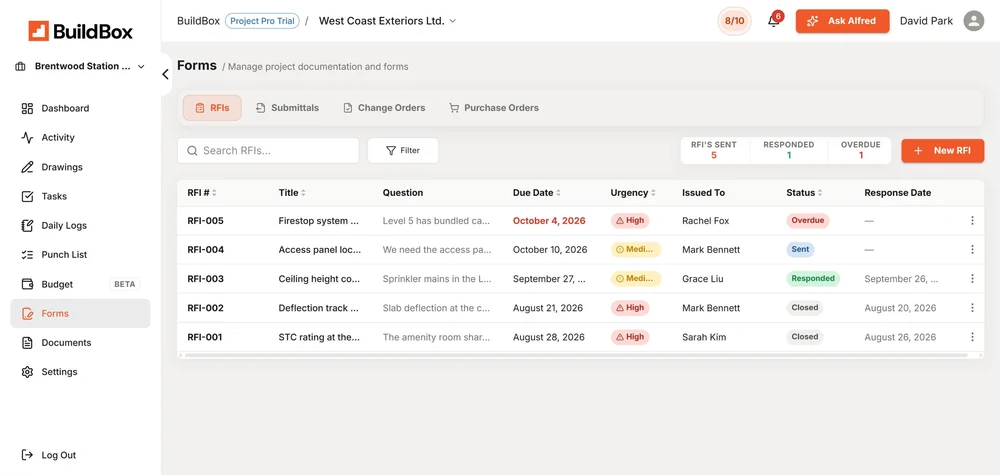The width and height of the screenshot is (1000, 475).
Task: Click the Sent status badge
Action: pos(800,250)
